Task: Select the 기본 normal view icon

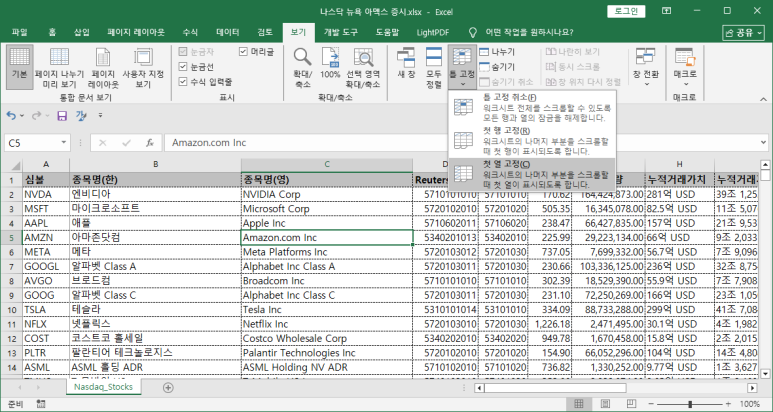Action: coord(20,67)
